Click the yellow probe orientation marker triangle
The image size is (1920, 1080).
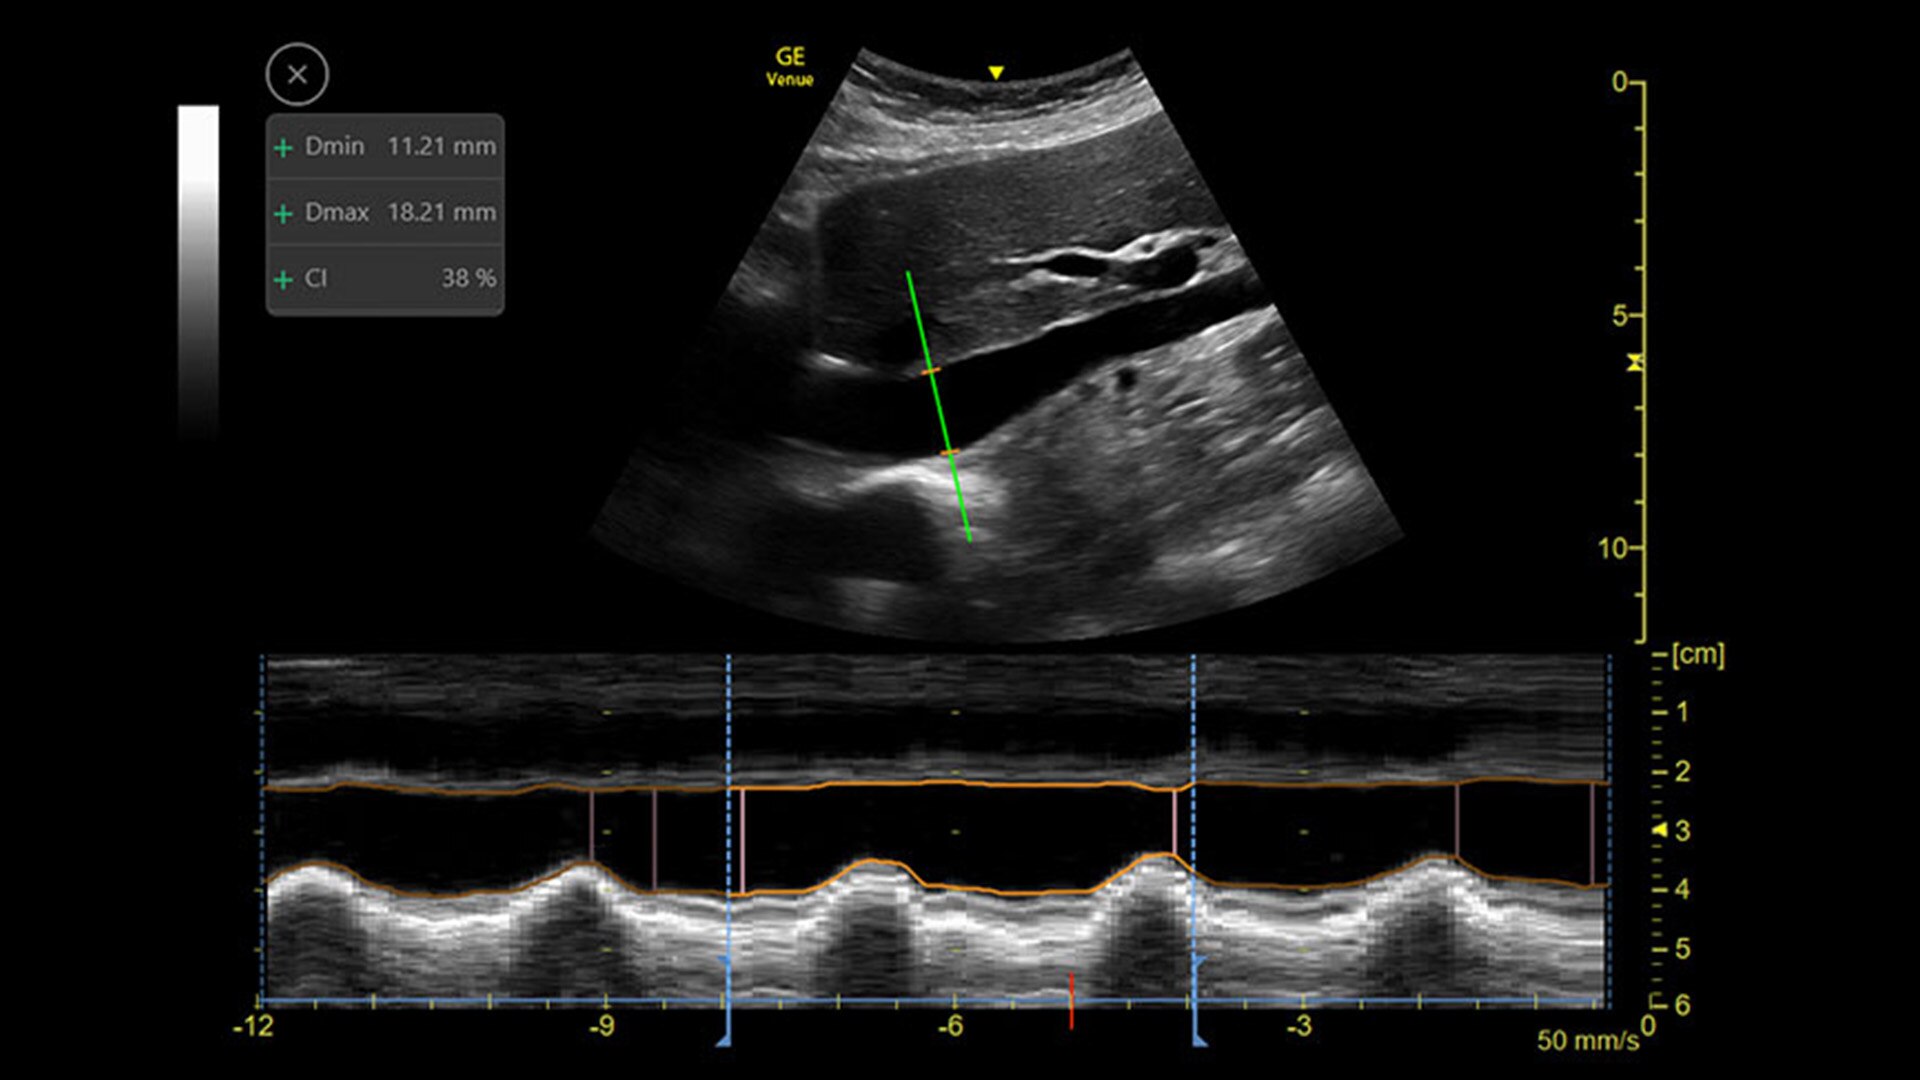(995, 72)
